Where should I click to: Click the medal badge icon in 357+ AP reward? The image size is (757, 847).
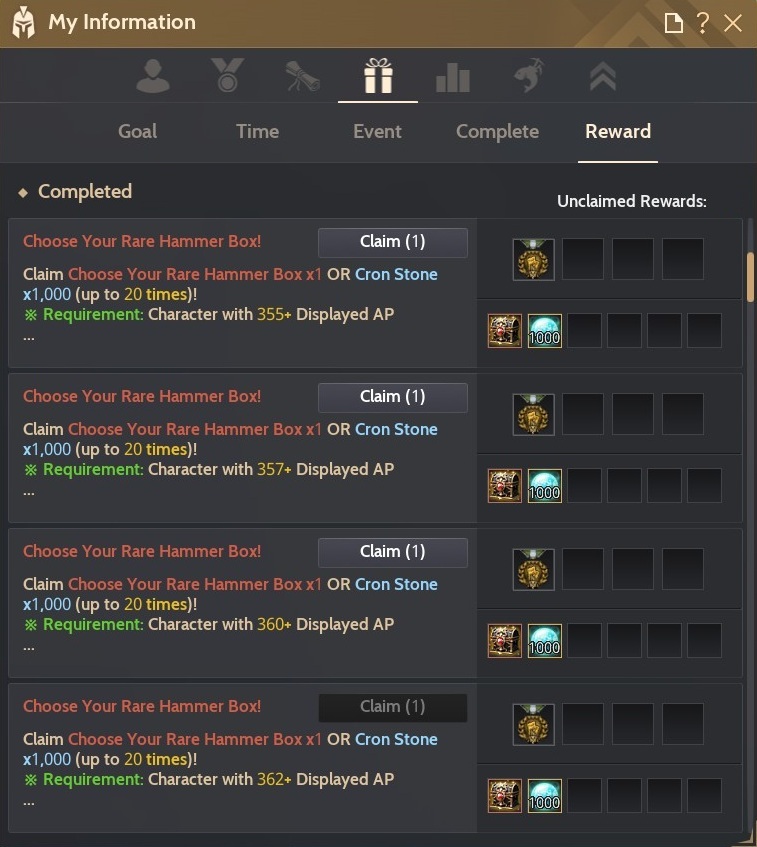pyautogui.click(x=533, y=414)
